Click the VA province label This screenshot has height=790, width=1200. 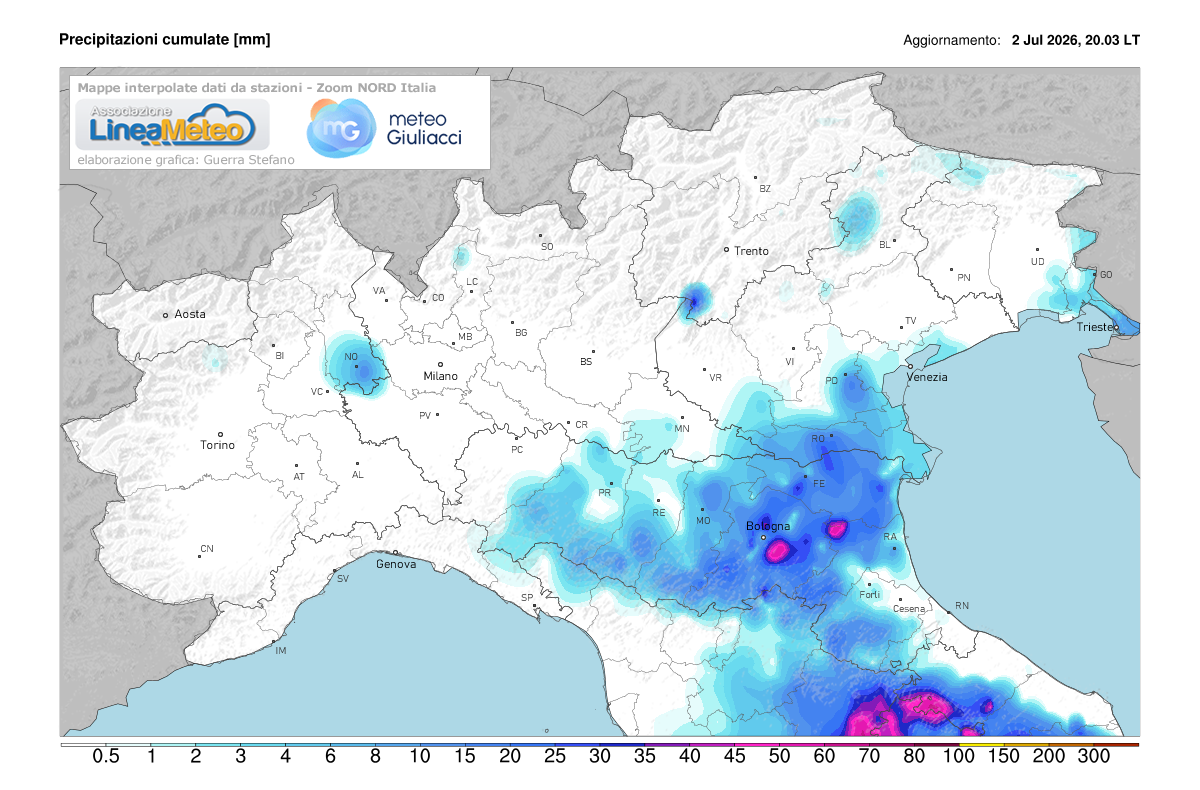(x=379, y=291)
